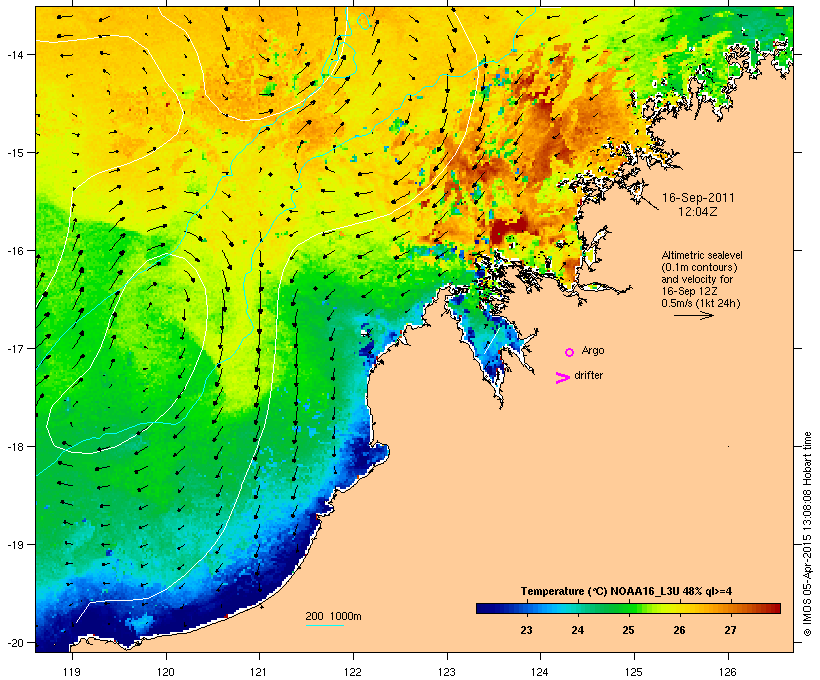Click the latitude axis label -17
Screen dimensions: 820x680
[x=14, y=348]
